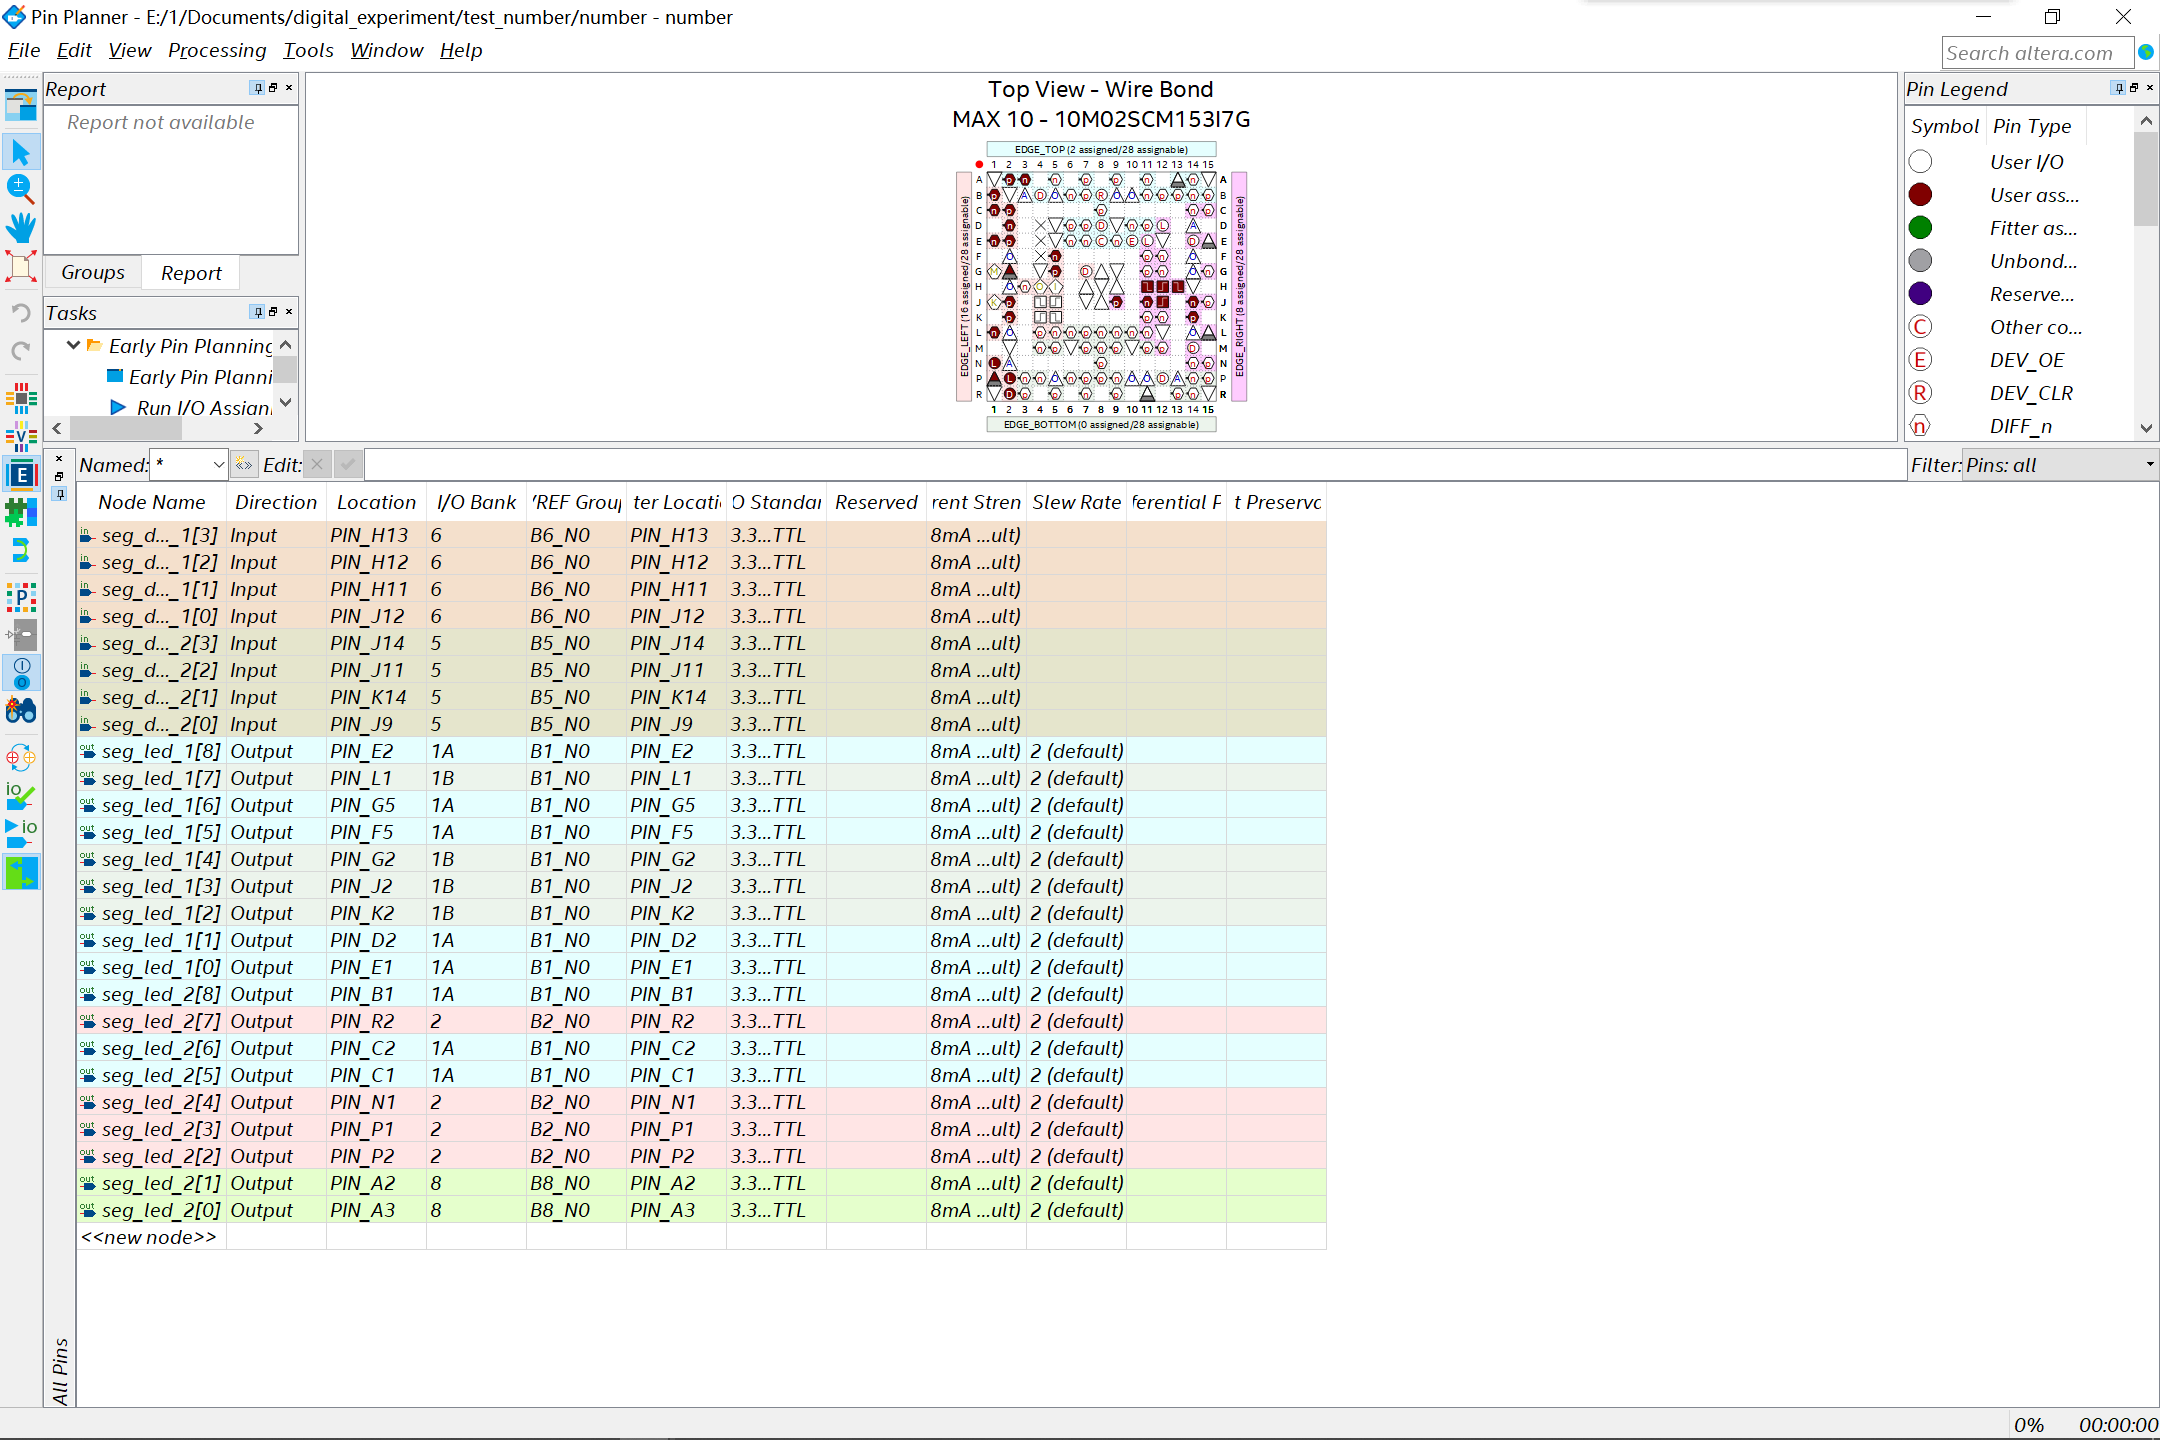2160x1440 pixels.
Task: Open the Filter Pins all dropdown
Action: (2149, 465)
